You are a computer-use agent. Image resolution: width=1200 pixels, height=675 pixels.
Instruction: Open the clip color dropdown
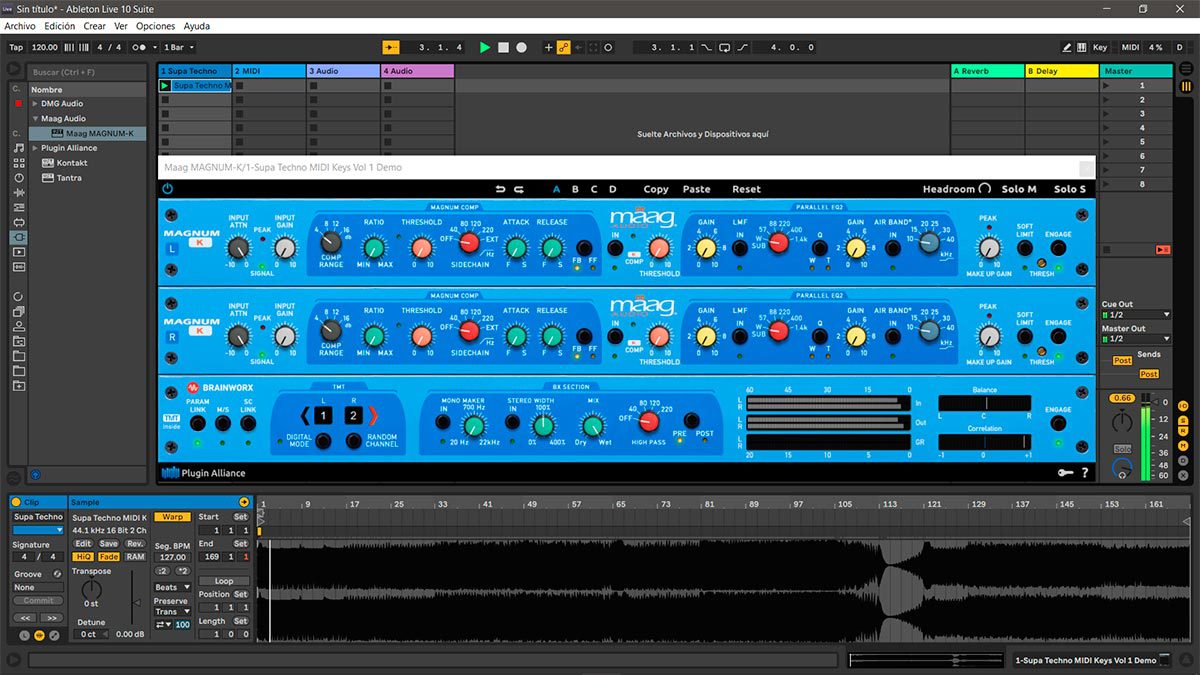point(38,530)
